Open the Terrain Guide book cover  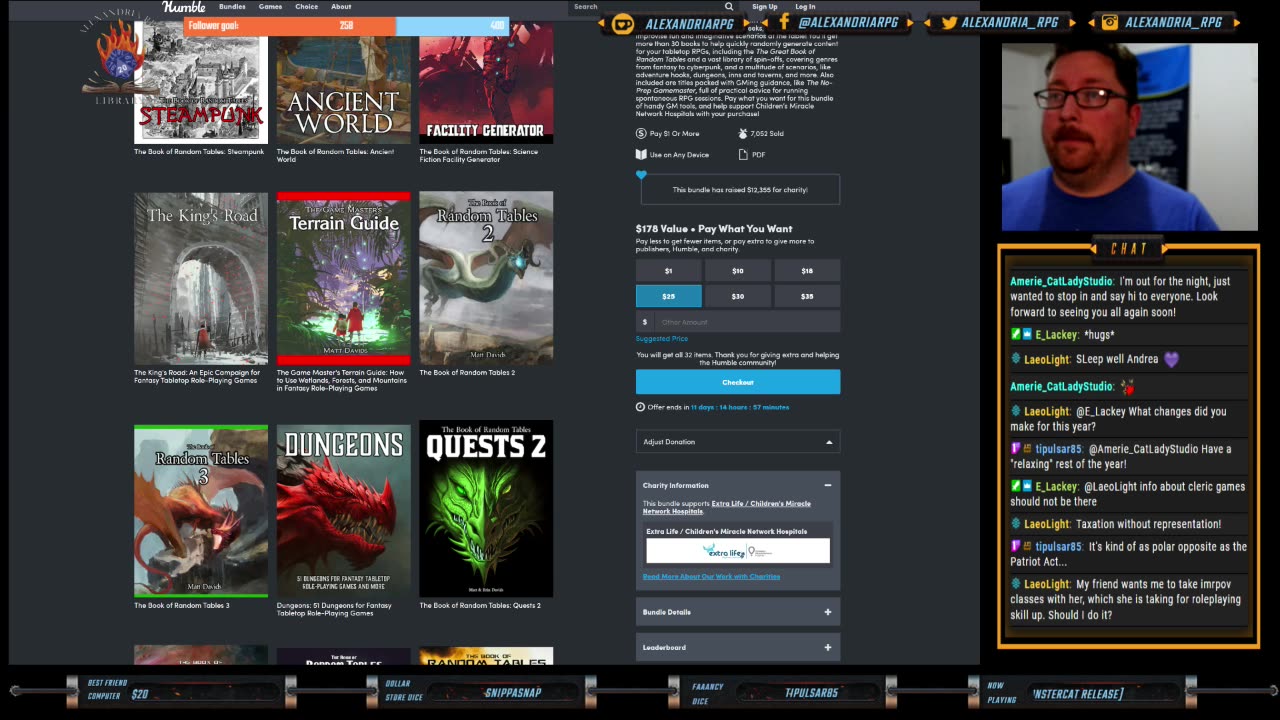[x=343, y=278]
